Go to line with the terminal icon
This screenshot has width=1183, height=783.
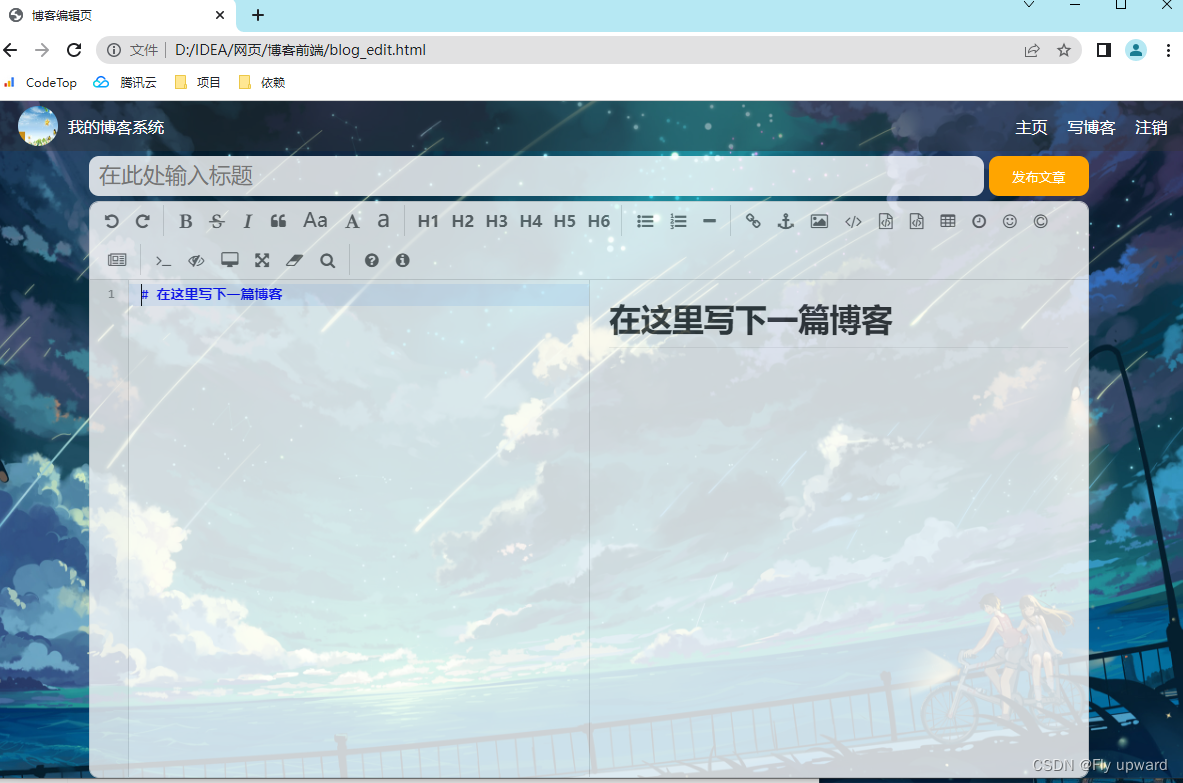click(x=163, y=260)
